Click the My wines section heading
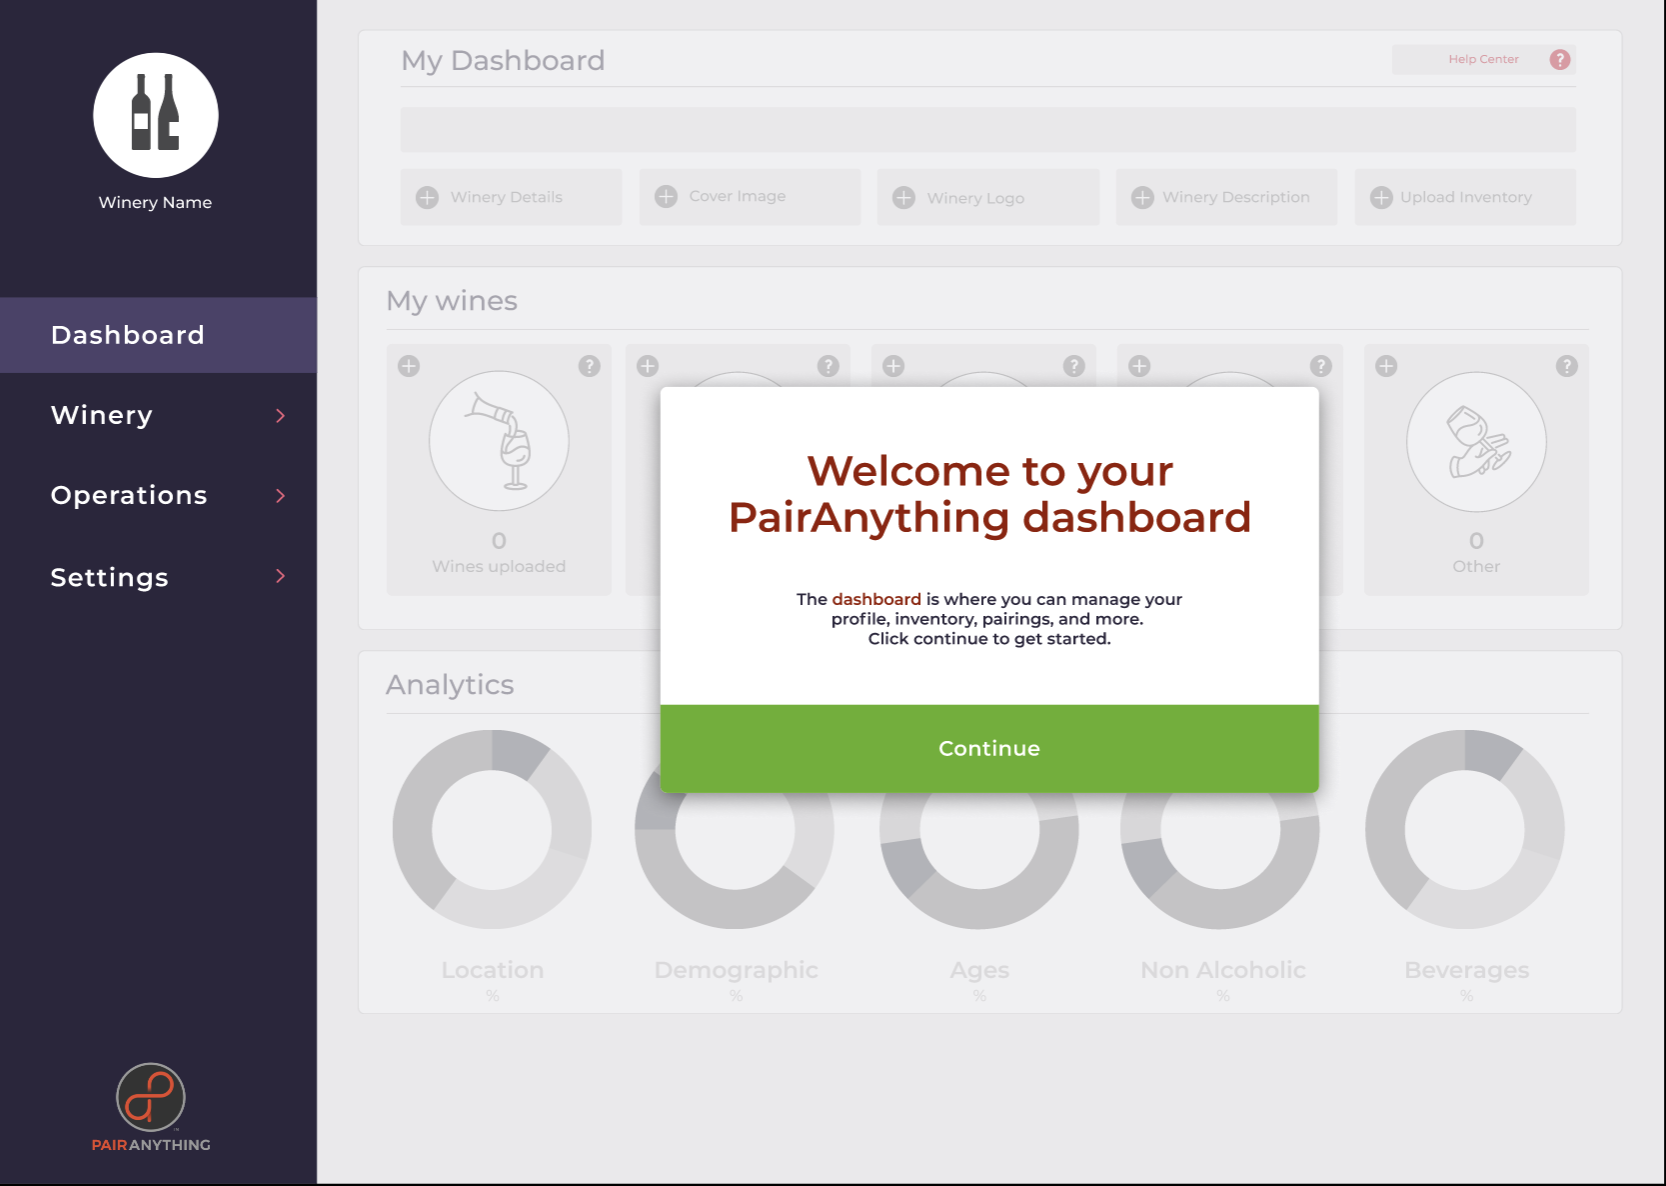Viewport: 1666px width, 1186px height. pos(452,301)
